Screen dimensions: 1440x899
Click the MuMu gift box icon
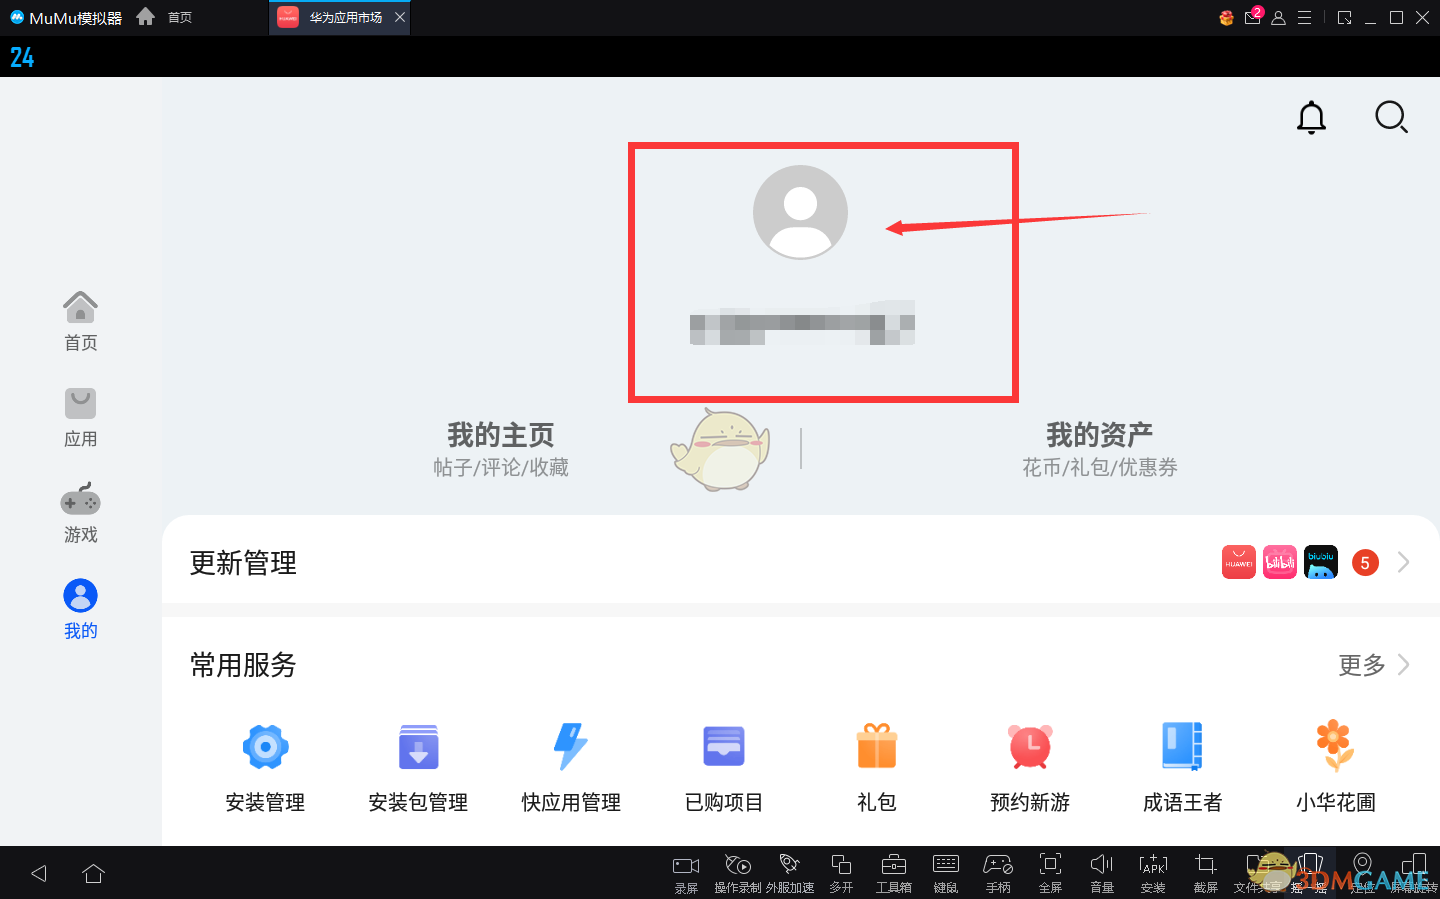pyautogui.click(x=1226, y=17)
